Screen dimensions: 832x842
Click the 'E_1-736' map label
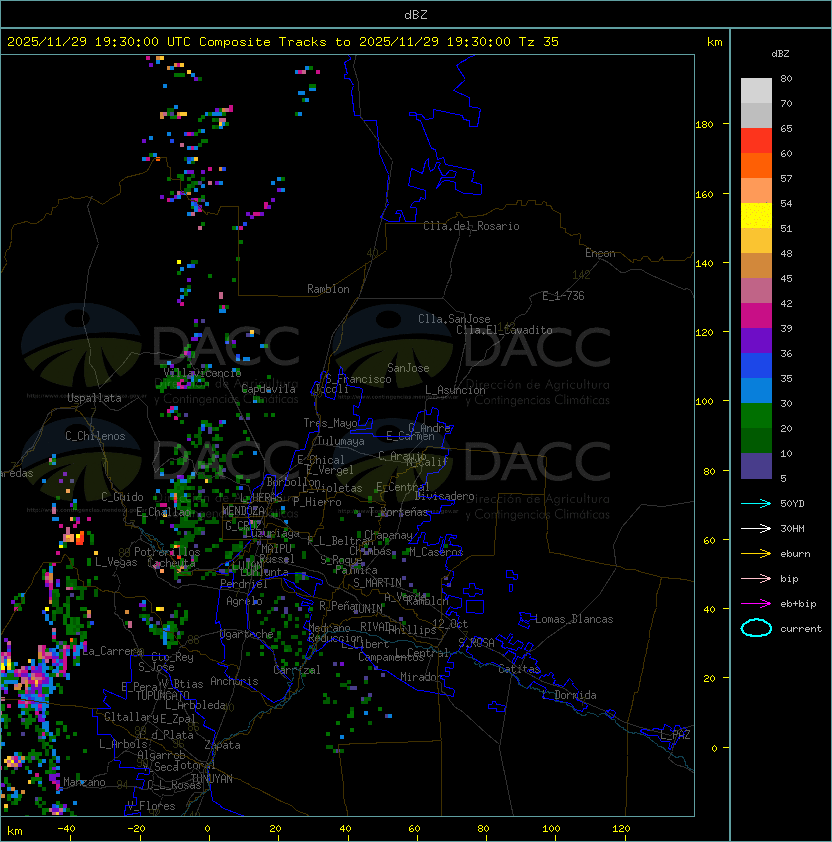coord(563,296)
